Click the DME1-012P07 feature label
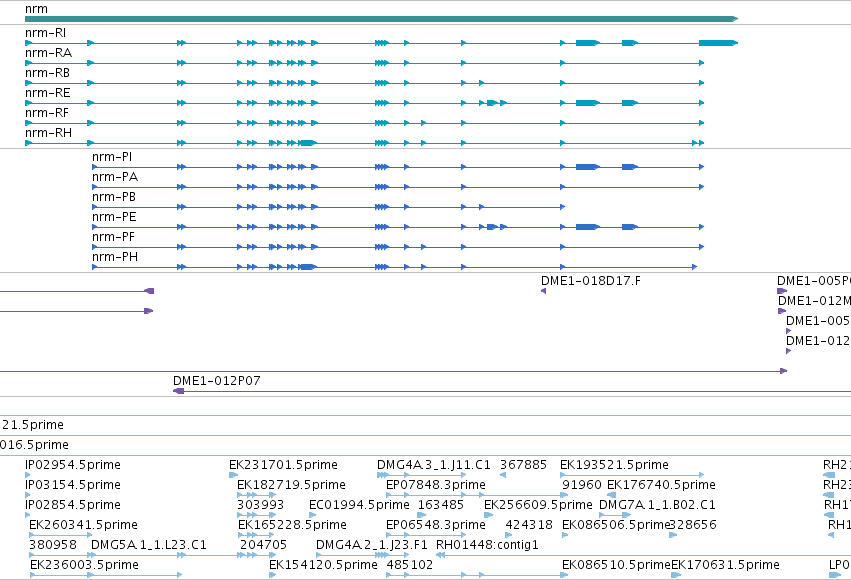 217,381
